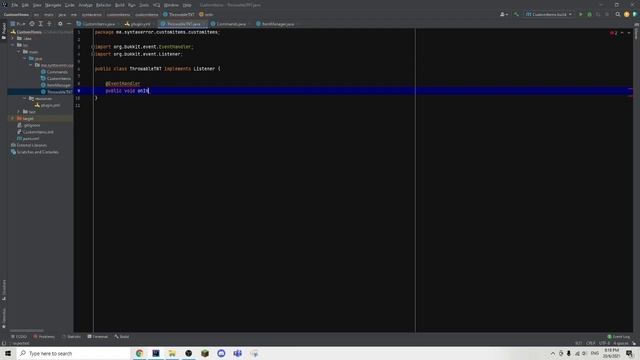This screenshot has height=360, width=640.
Task: Open the Code menu
Action: pos(70,5)
